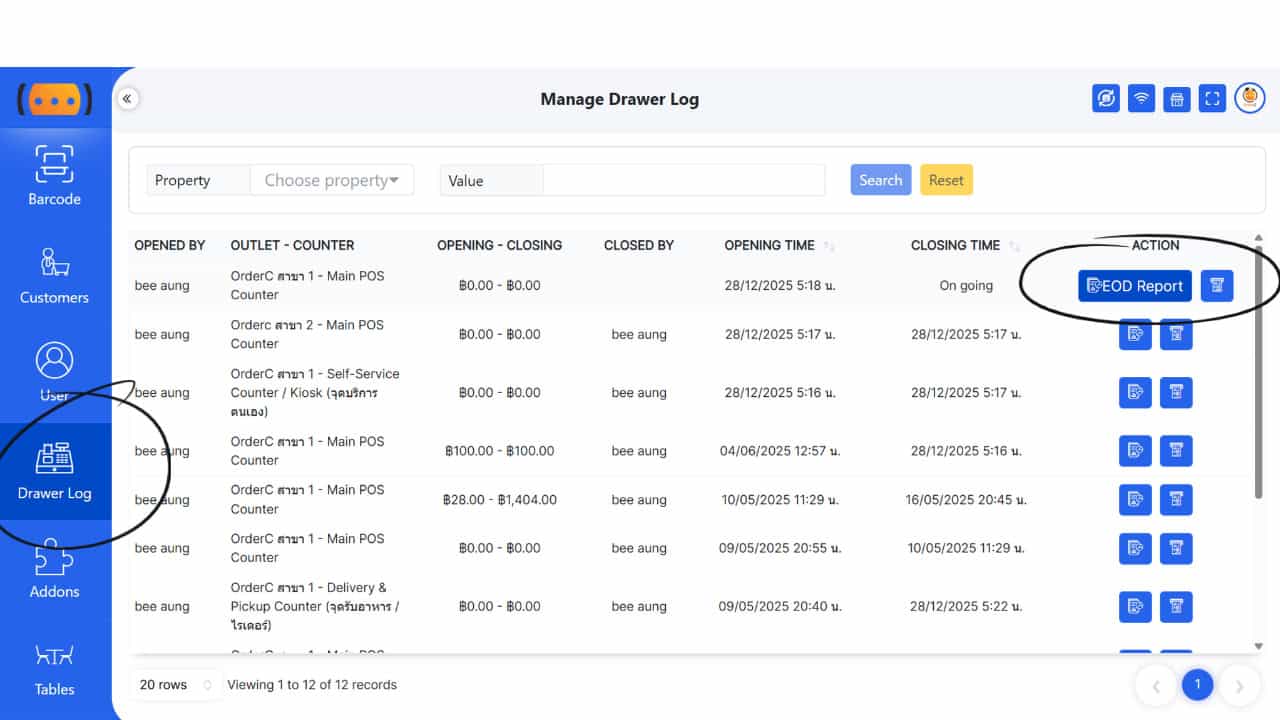Screen dimensions: 1280x720
Task: Open the store outlet icon in header
Action: tap(1177, 98)
